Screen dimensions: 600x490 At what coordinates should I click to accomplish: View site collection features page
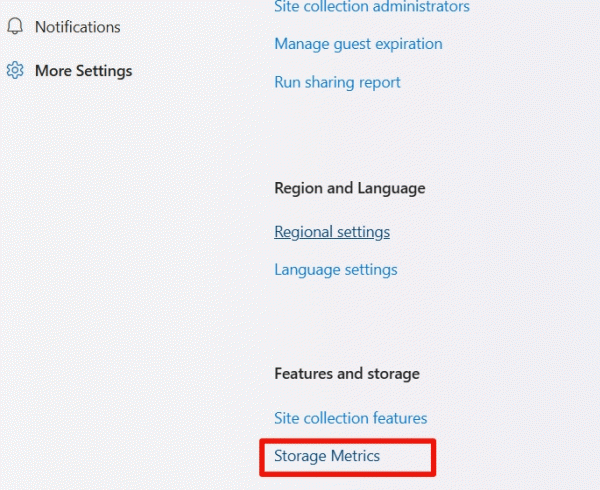[350, 418]
